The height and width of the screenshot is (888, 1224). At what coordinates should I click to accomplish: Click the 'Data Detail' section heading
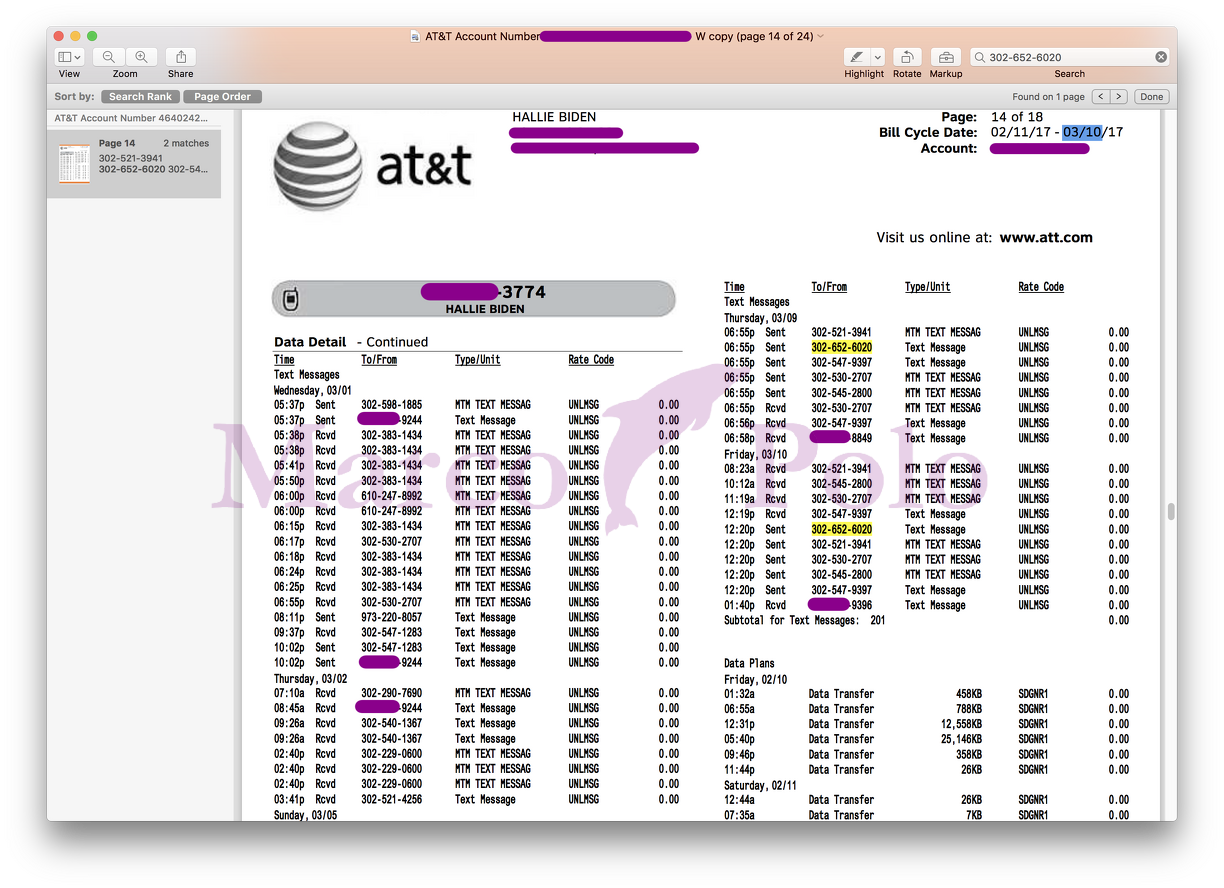click(310, 342)
